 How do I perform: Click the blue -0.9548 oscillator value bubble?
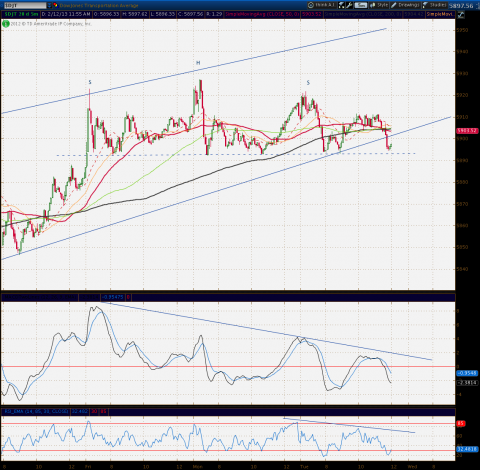467,373
